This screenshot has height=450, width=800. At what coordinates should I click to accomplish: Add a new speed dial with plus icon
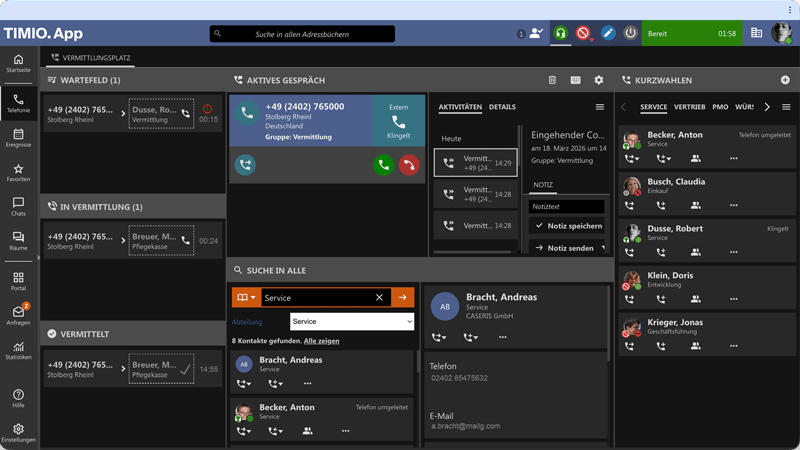tap(786, 80)
